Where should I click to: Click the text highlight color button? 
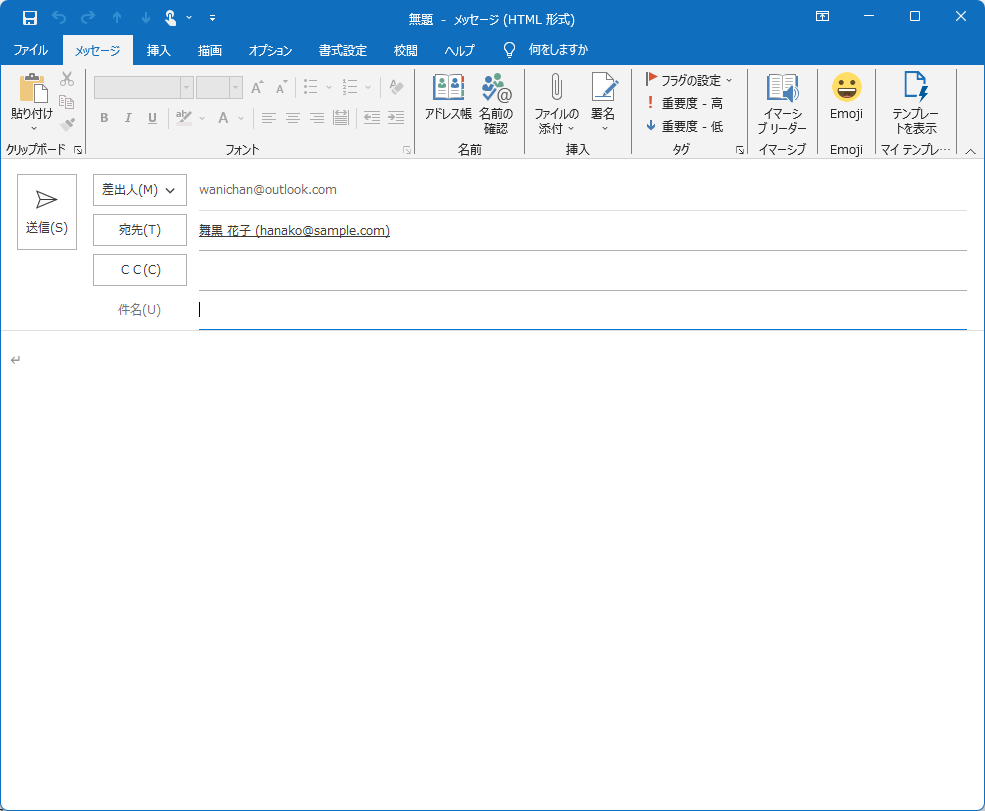[x=183, y=117]
